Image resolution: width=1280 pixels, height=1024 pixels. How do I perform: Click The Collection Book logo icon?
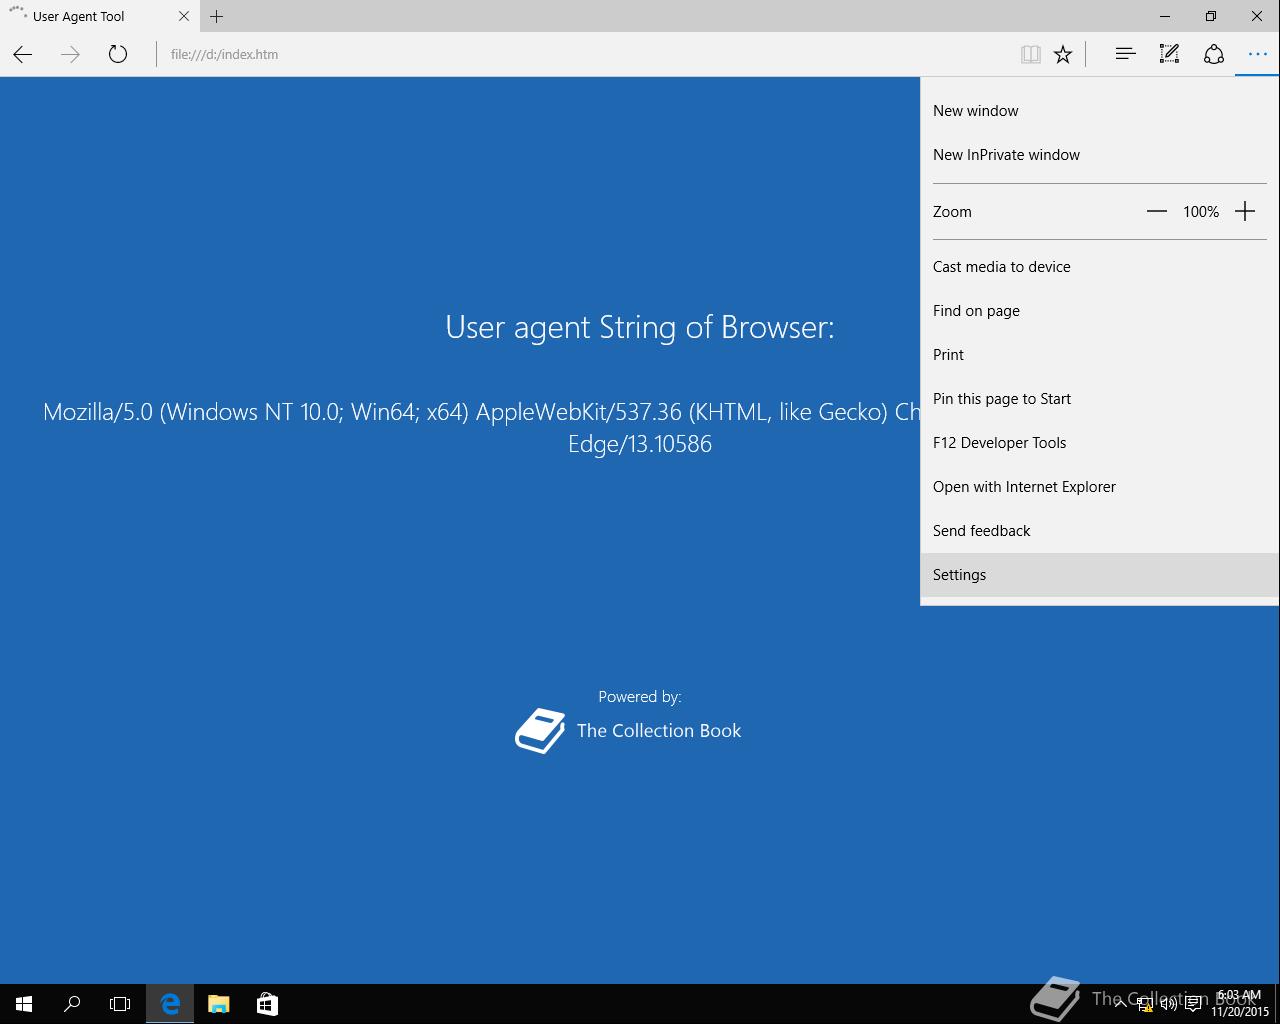[540, 731]
